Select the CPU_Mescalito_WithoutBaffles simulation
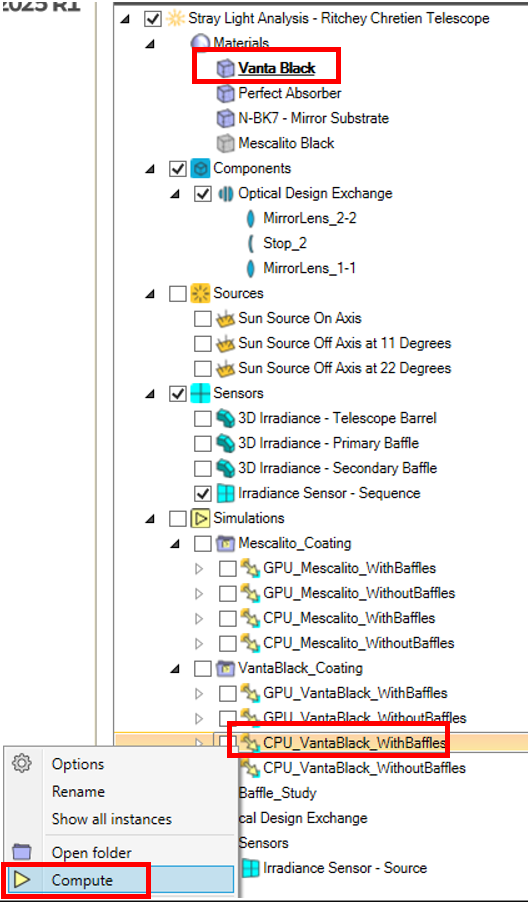This screenshot has width=528, height=902. click(x=359, y=643)
